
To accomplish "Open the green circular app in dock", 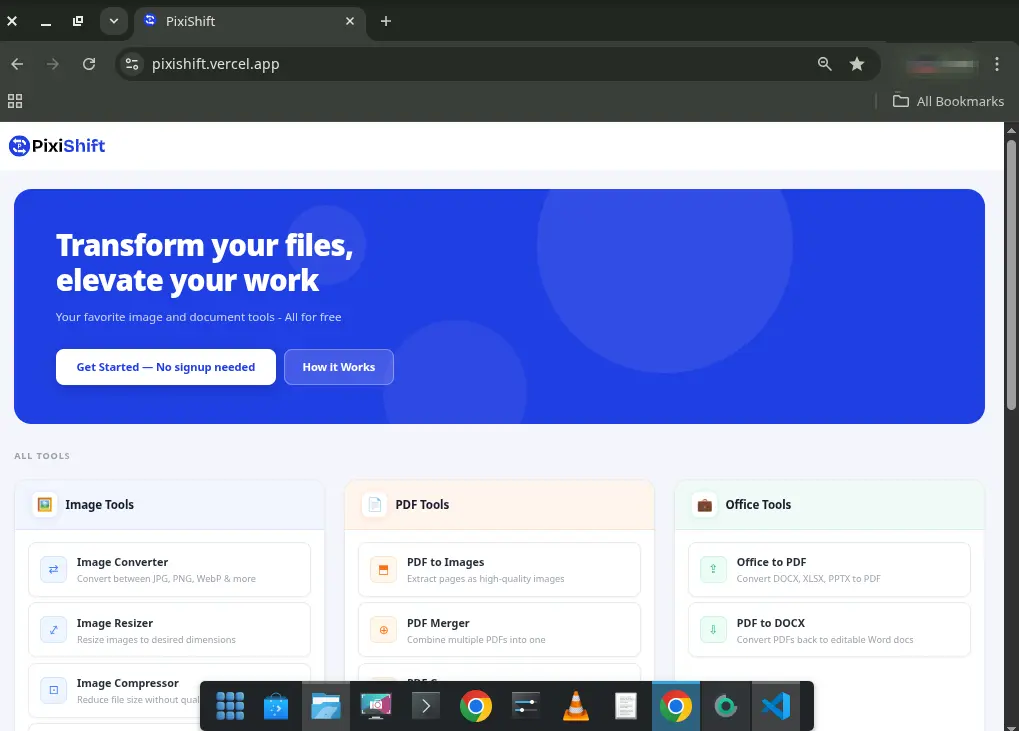I will 726,706.
